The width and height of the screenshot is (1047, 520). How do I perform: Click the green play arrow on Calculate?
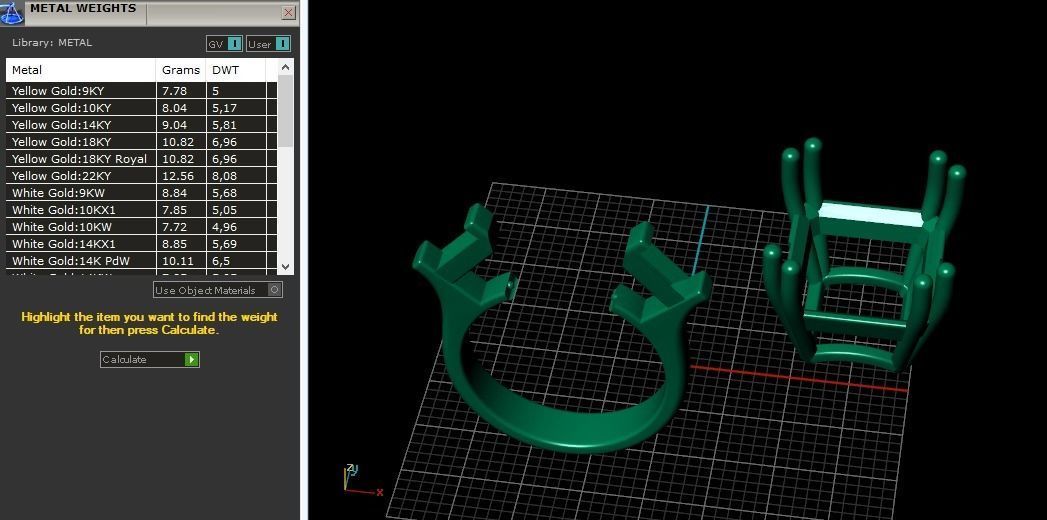coord(192,359)
